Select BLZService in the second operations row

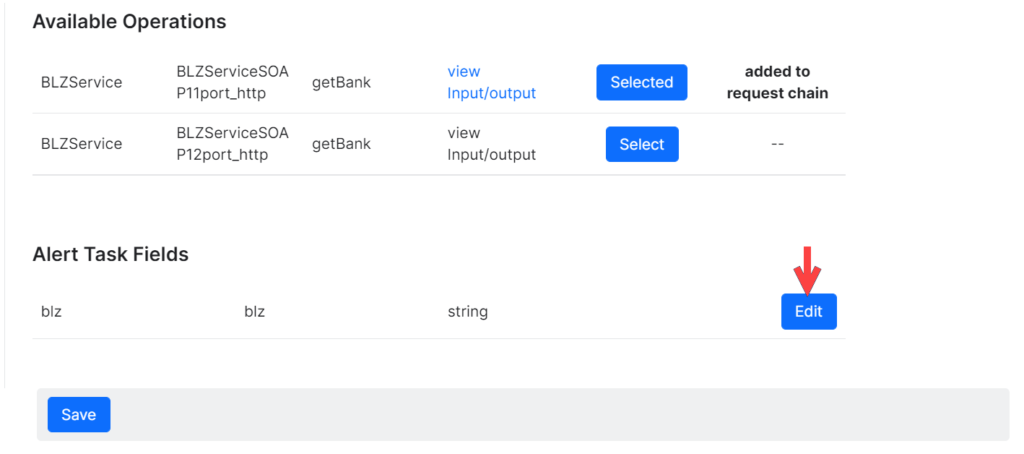point(81,143)
